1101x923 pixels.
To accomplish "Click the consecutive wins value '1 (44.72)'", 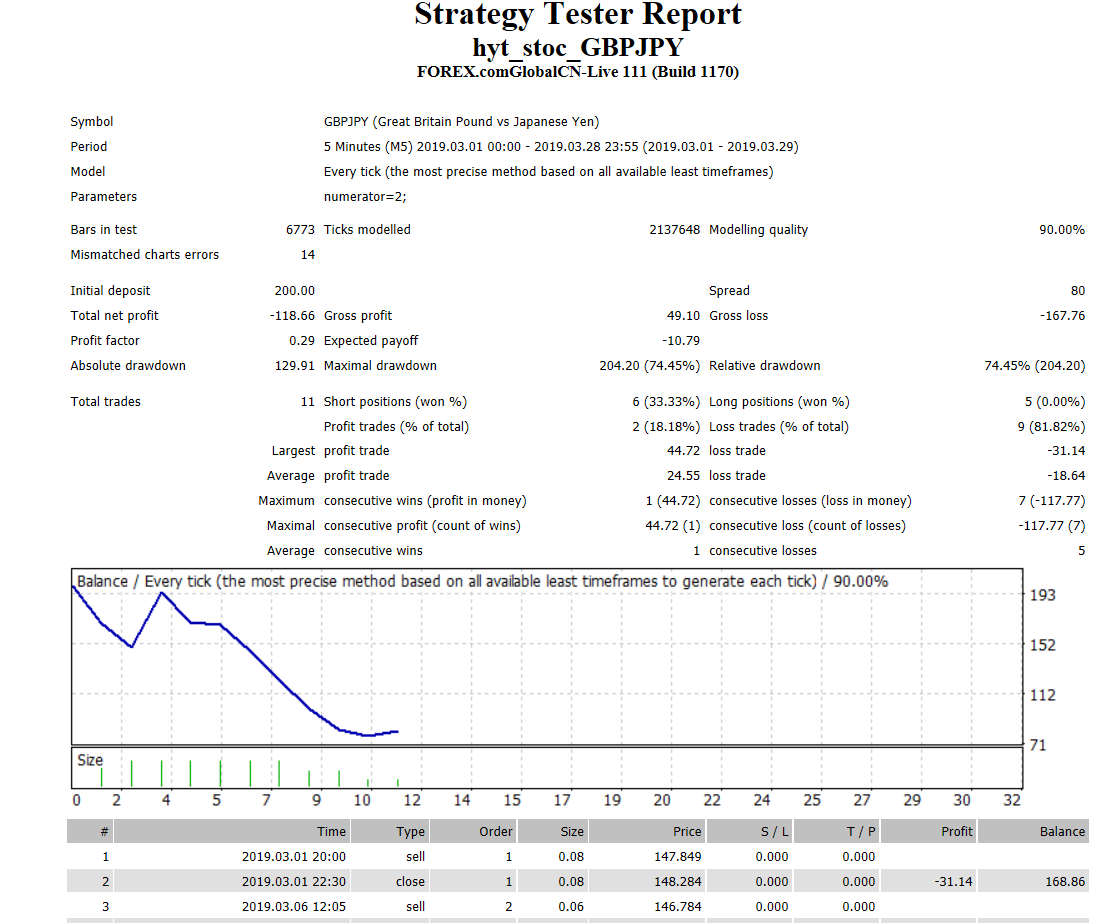I will click(673, 501).
